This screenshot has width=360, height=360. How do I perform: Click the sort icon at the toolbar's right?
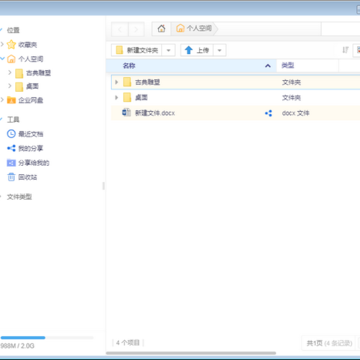pos(346,50)
